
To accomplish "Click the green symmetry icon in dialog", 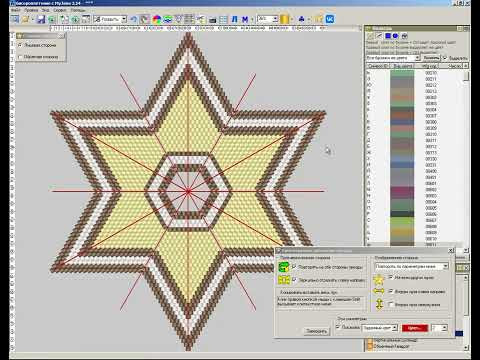I will [x=284, y=267].
